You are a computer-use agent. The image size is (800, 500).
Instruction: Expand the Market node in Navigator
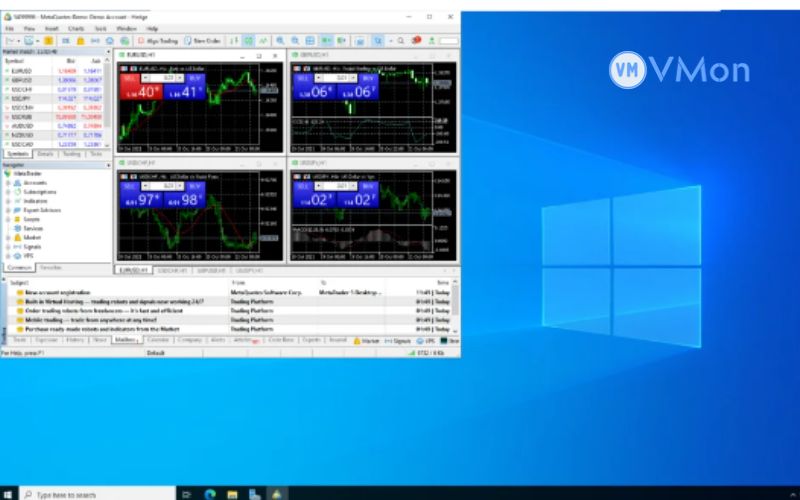8,238
